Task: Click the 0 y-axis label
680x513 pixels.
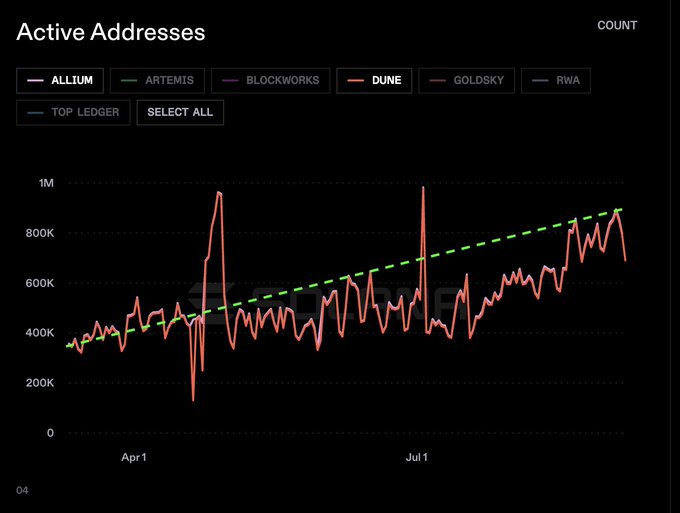Action: 50,433
